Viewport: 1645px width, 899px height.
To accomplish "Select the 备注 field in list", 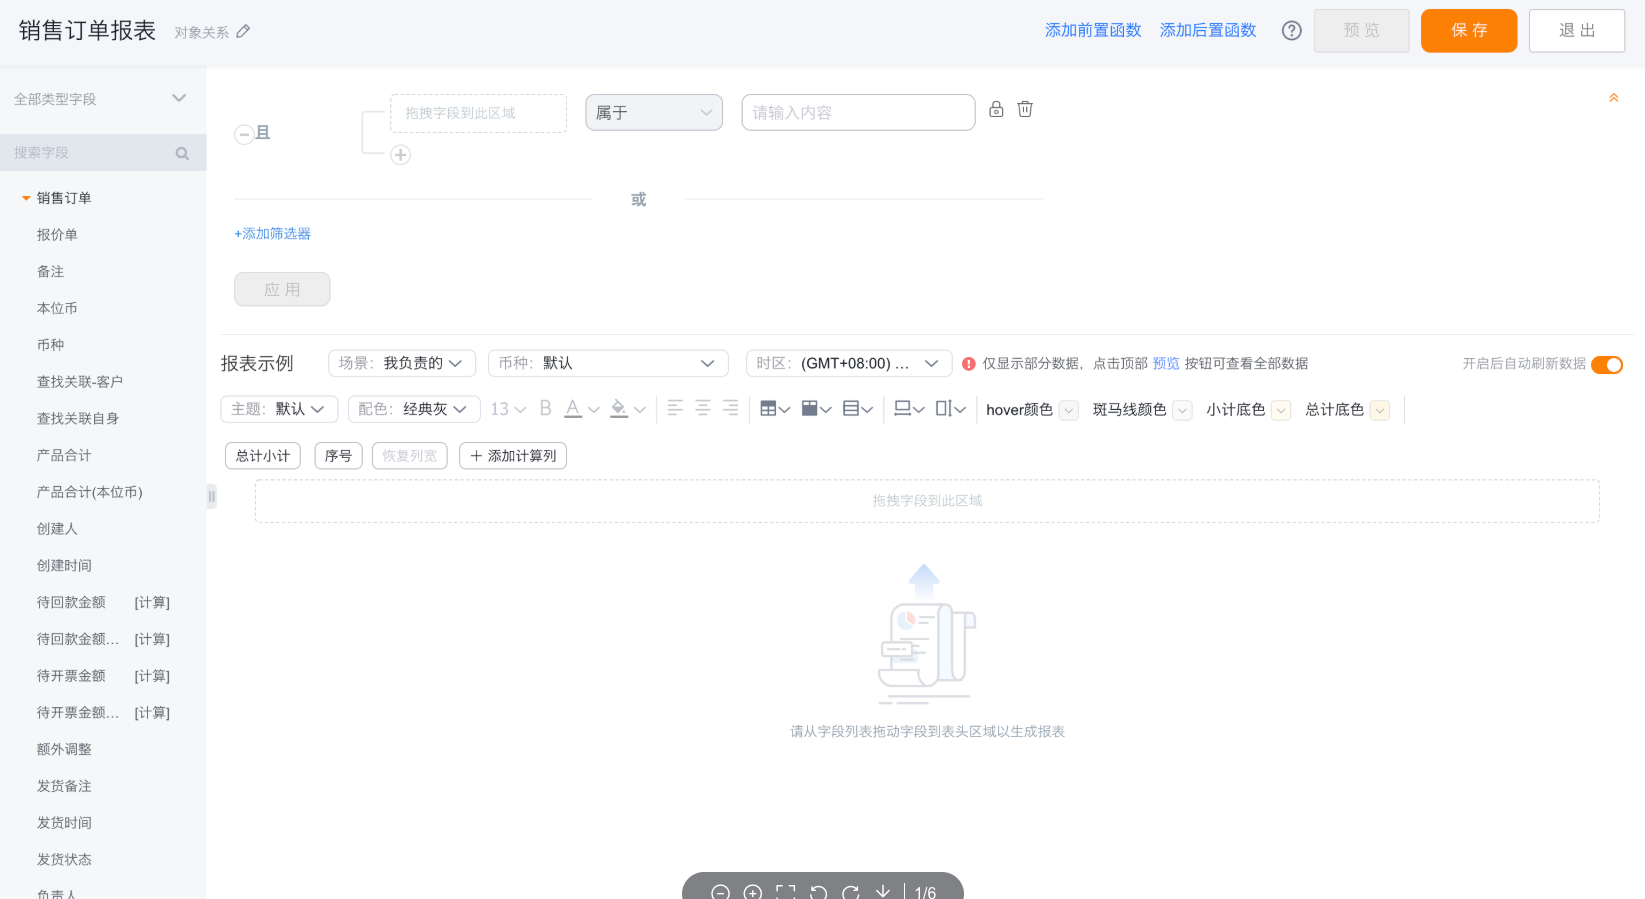I will 50,272.
